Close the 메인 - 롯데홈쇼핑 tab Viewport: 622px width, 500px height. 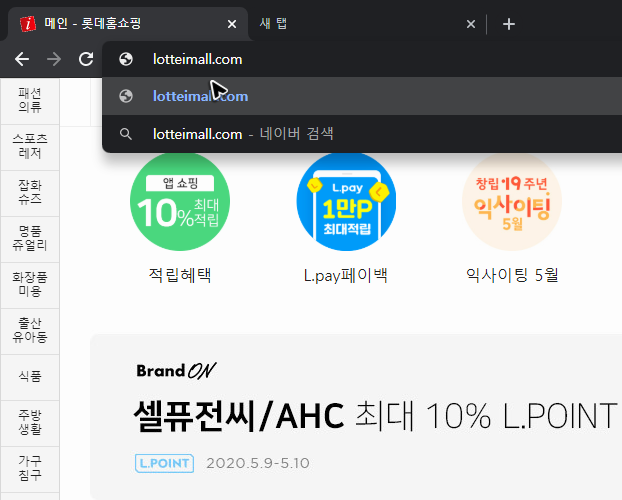232,24
